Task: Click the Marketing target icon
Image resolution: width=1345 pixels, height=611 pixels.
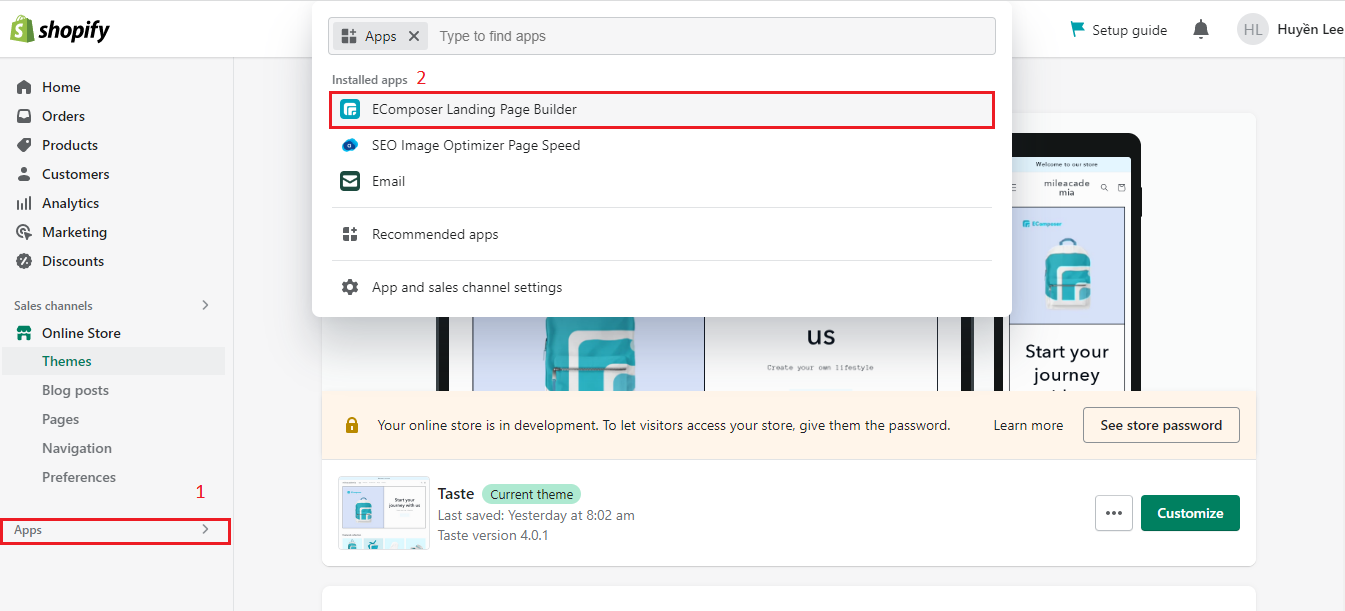Action: [24, 232]
